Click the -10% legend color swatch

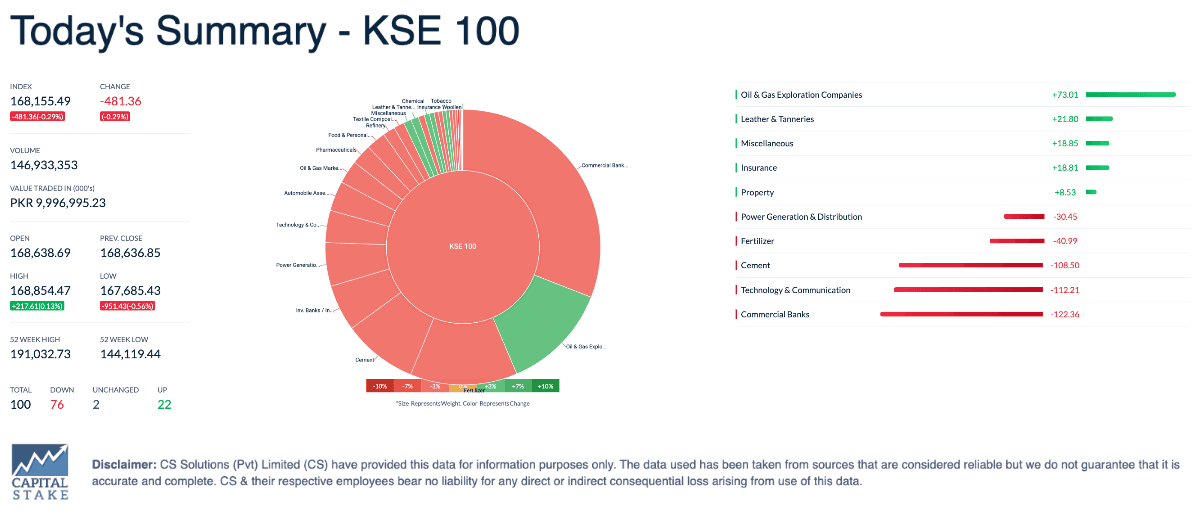click(x=380, y=386)
